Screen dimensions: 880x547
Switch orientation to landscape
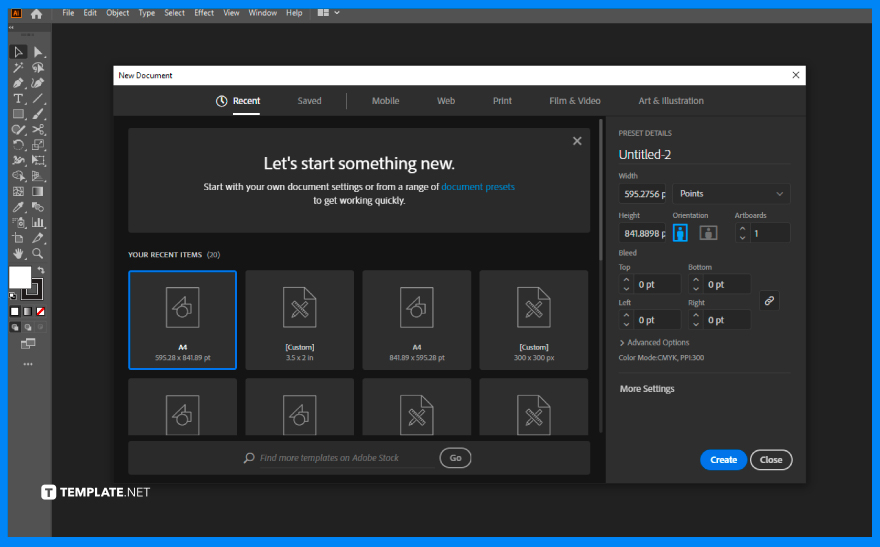coord(708,232)
